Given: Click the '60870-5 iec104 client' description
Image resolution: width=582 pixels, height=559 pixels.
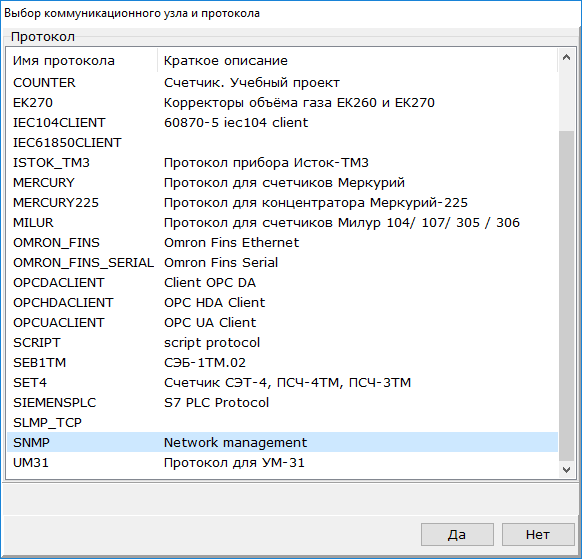Looking at the screenshot, I should [x=236, y=122].
